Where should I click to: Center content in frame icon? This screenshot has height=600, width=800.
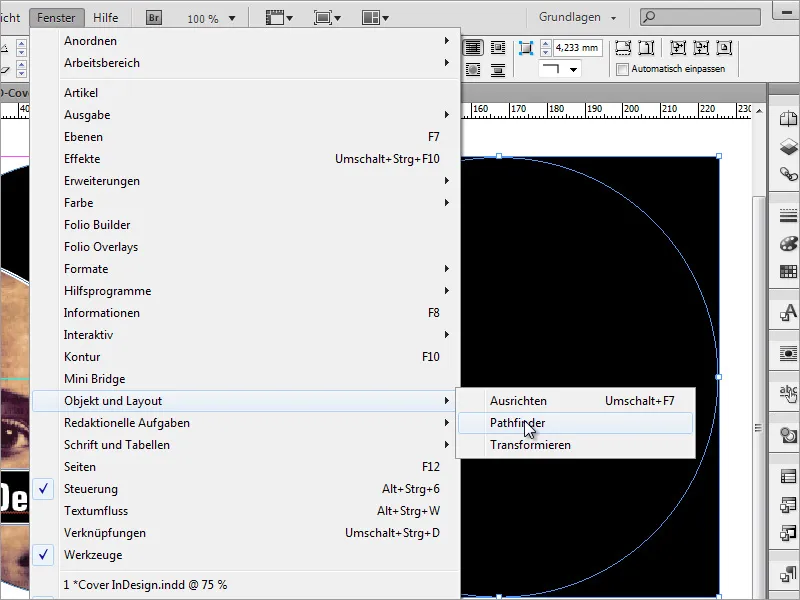pyautogui.click(x=724, y=48)
